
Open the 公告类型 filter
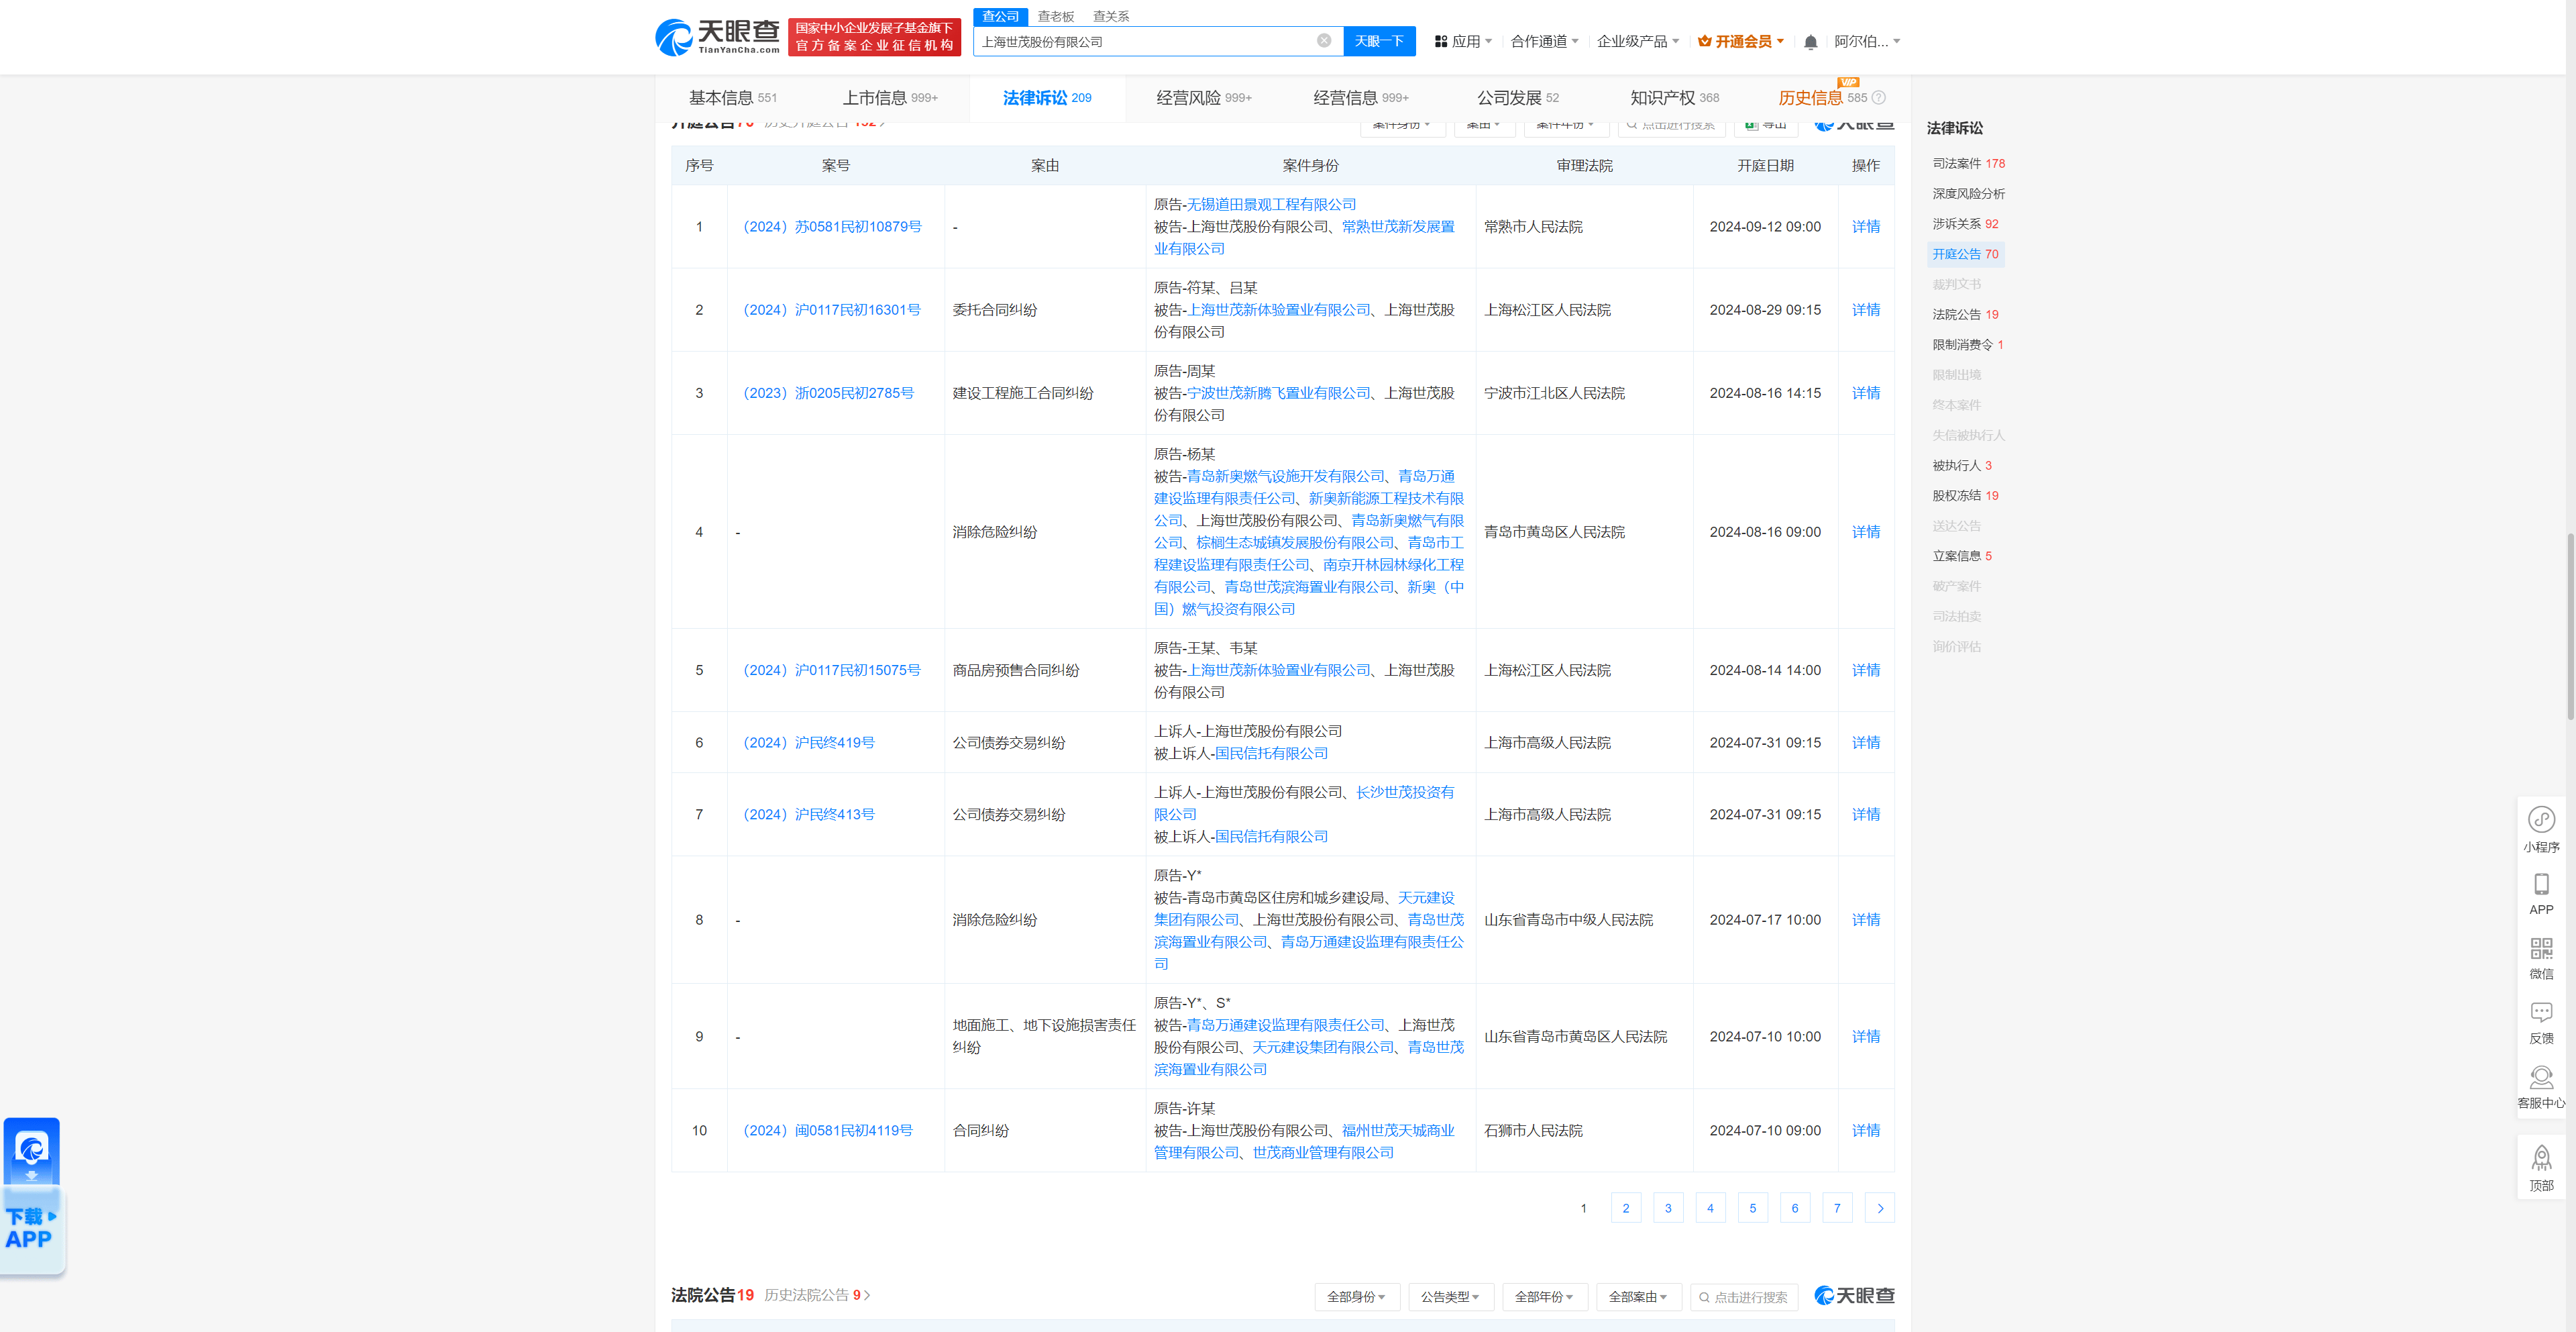(1450, 1297)
